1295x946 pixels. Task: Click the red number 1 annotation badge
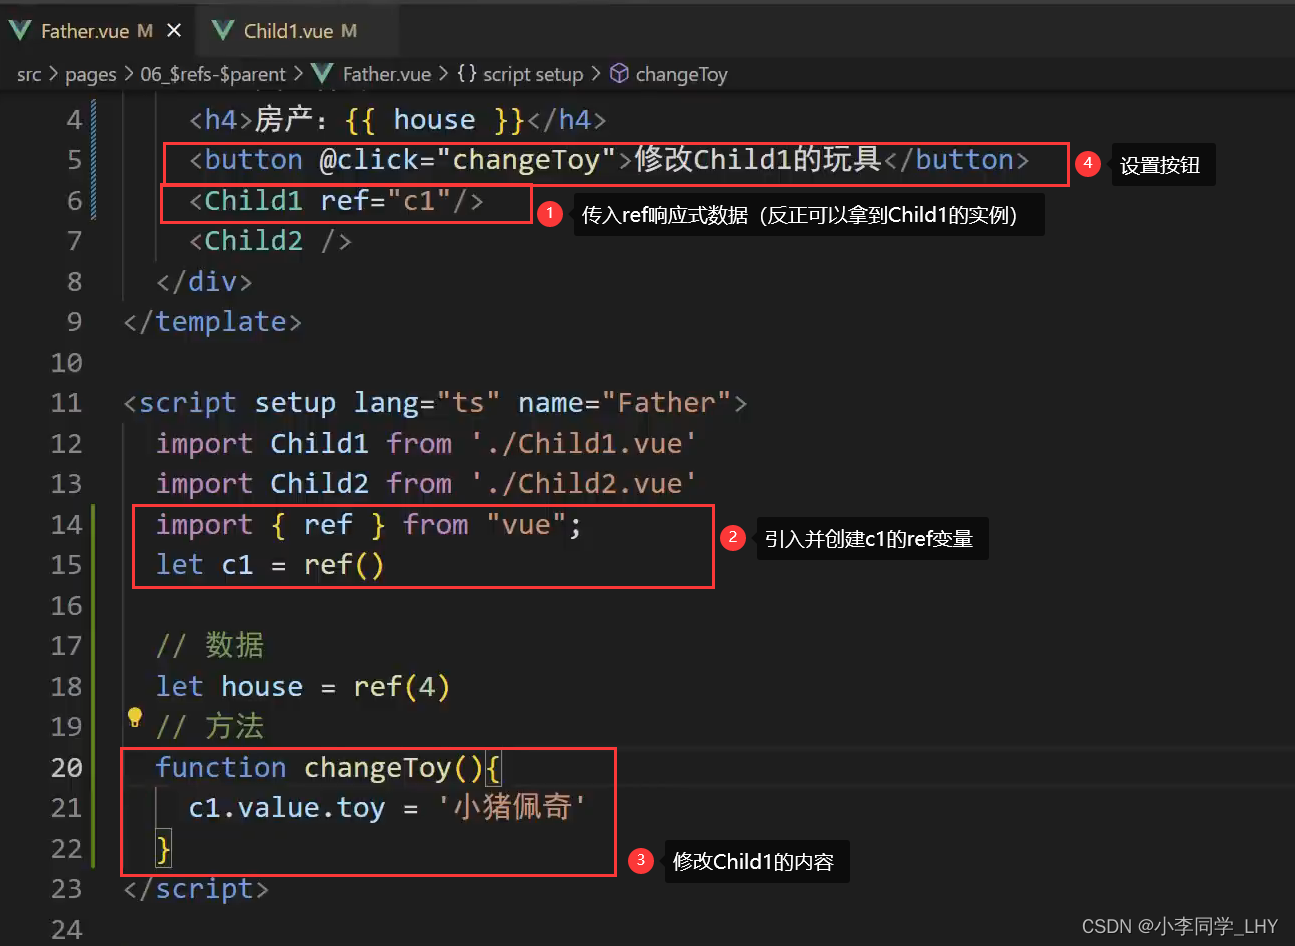(549, 213)
